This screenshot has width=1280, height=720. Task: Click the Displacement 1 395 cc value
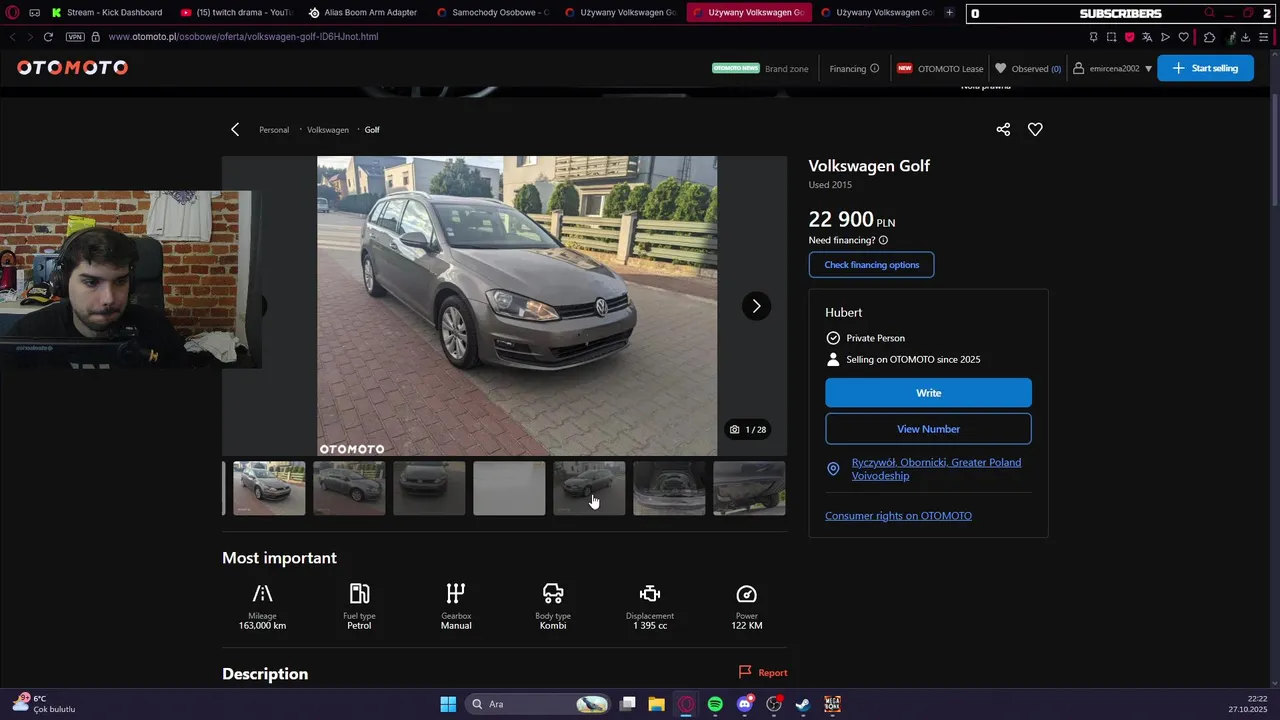[x=650, y=626]
